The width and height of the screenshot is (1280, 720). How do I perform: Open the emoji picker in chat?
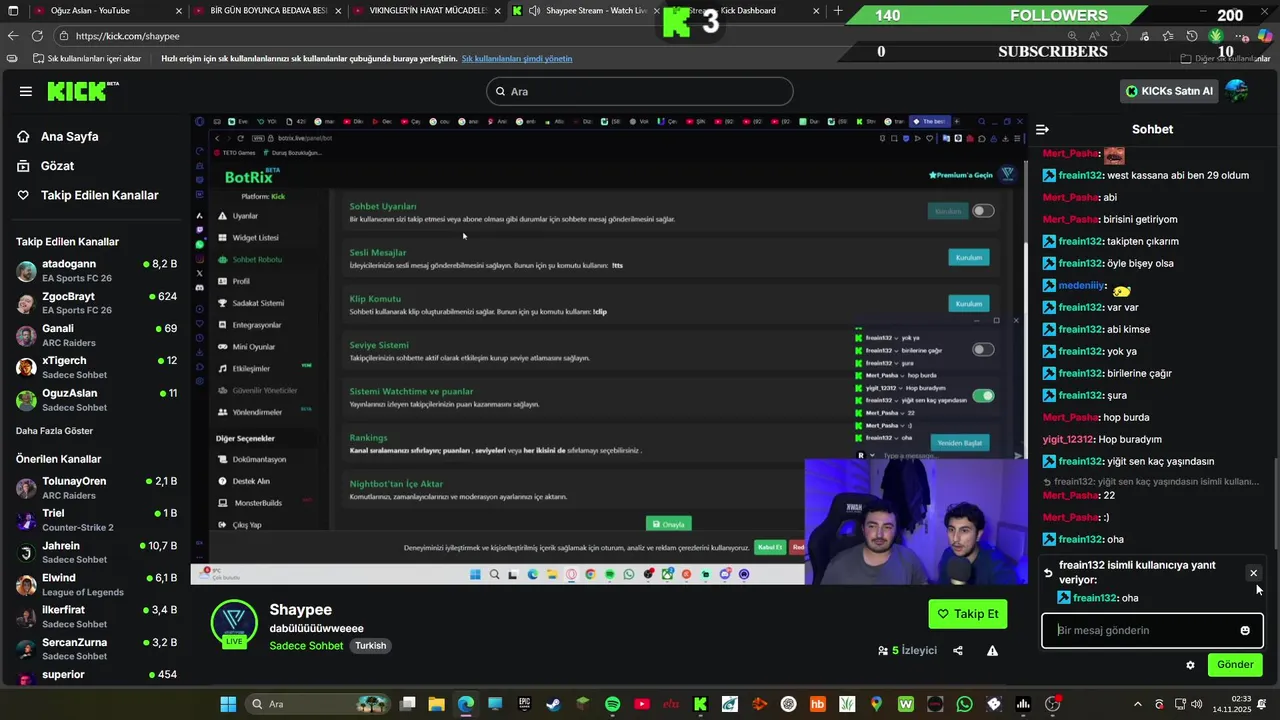(x=1245, y=631)
